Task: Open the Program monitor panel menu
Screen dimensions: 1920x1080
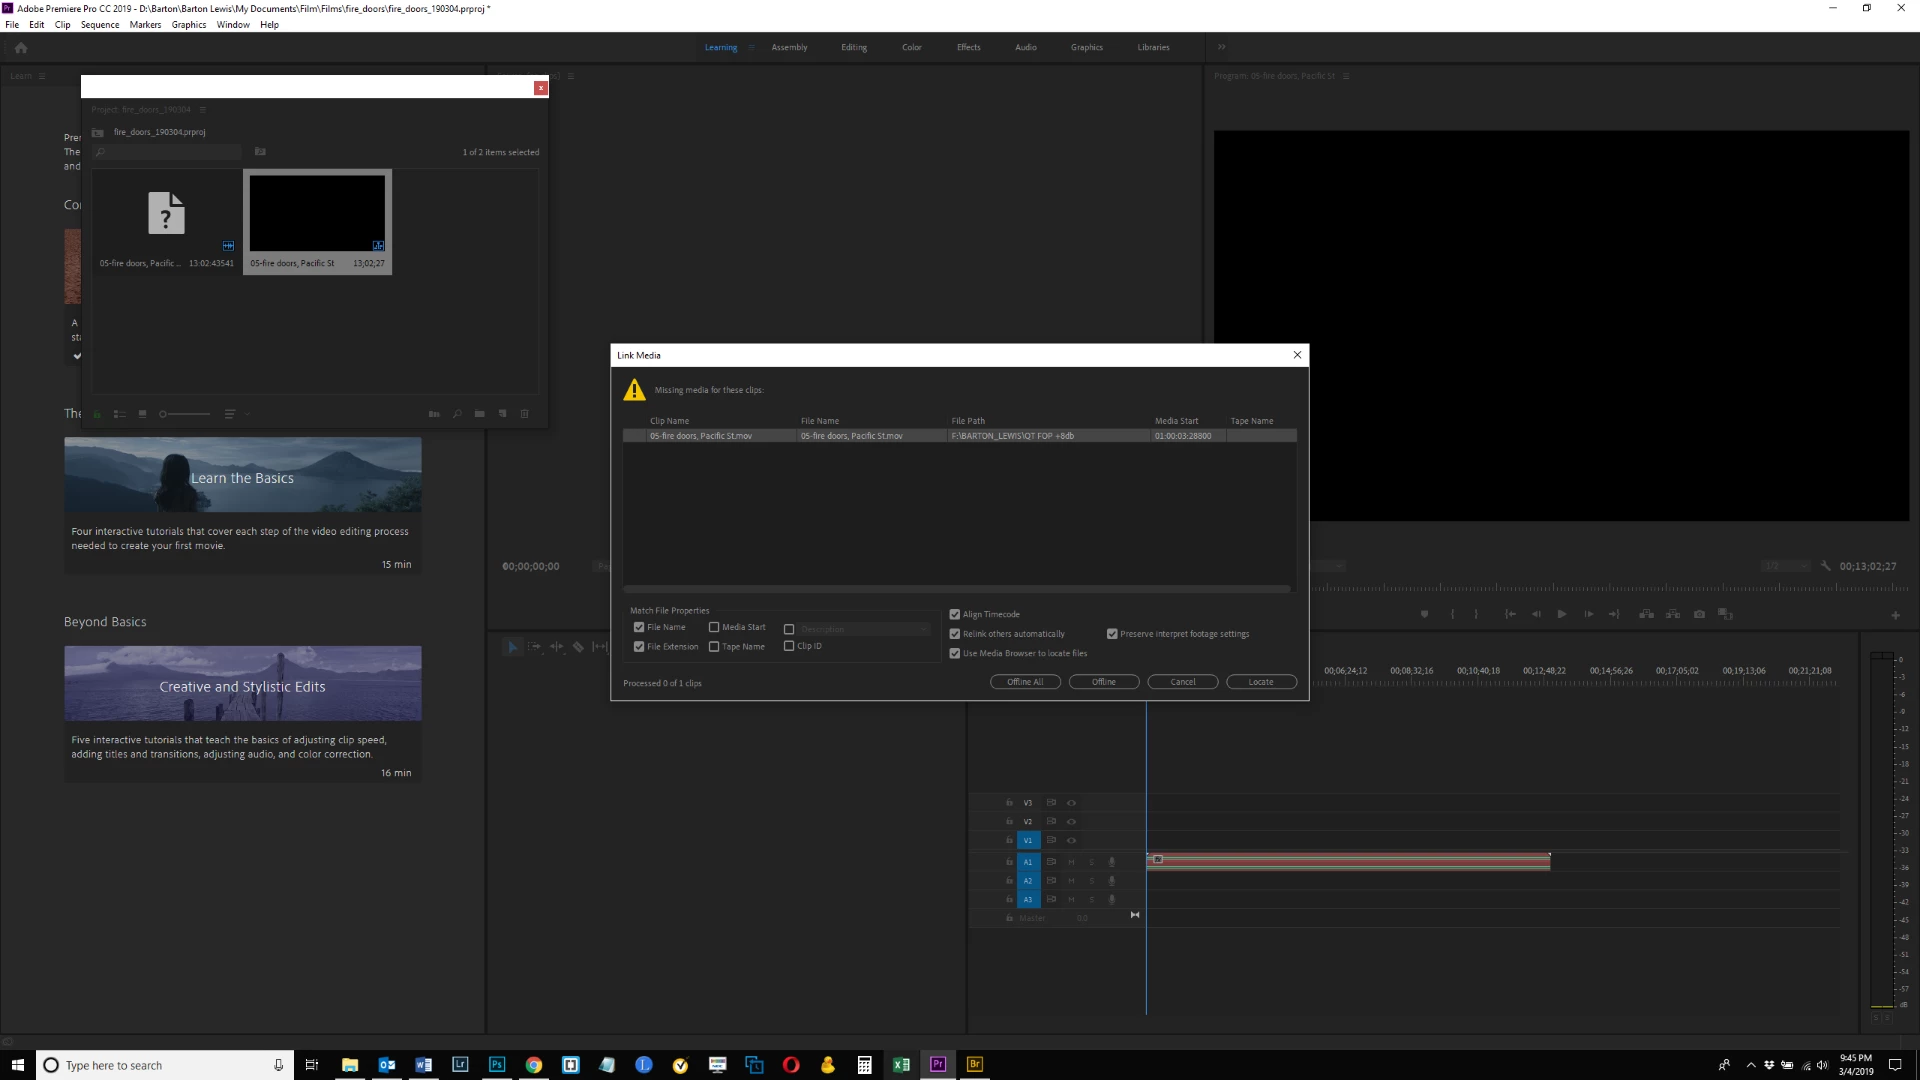Action: (x=1346, y=76)
